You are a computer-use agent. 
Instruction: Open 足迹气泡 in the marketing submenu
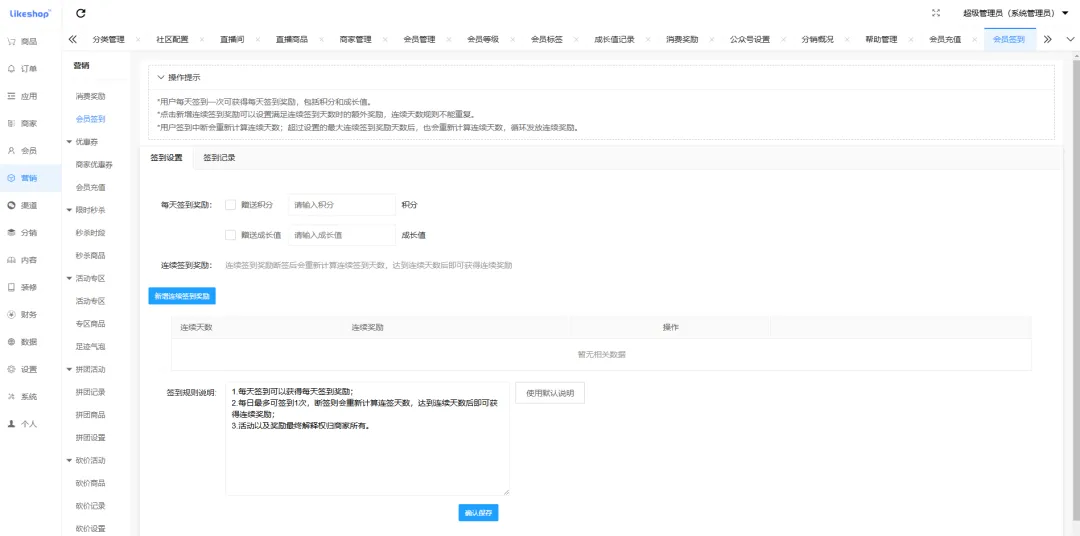pyautogui.click(x=90, y=347)
